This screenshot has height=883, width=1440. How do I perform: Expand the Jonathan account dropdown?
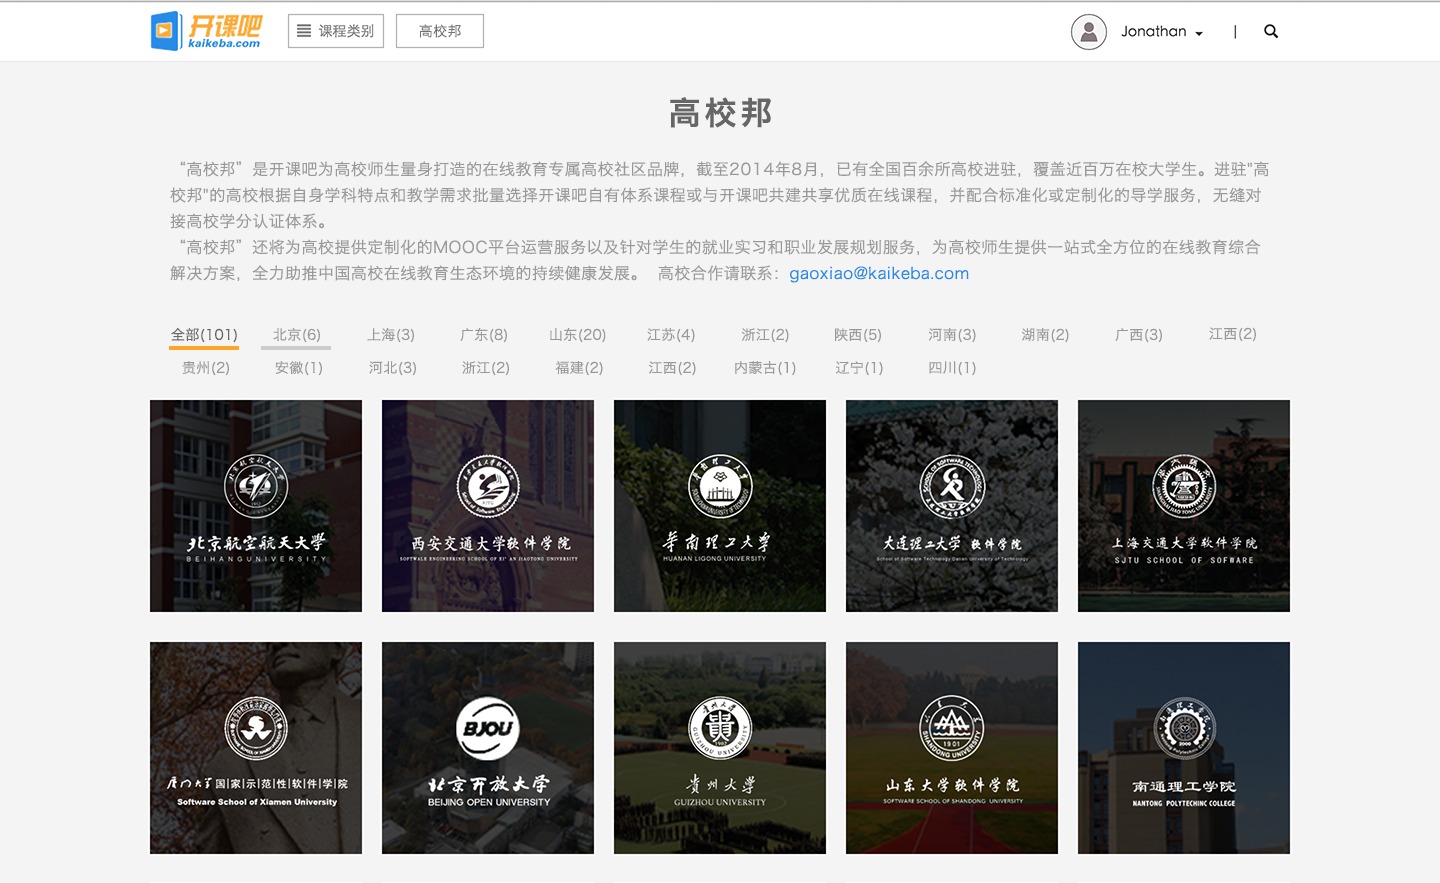[x=1161, y=32]
